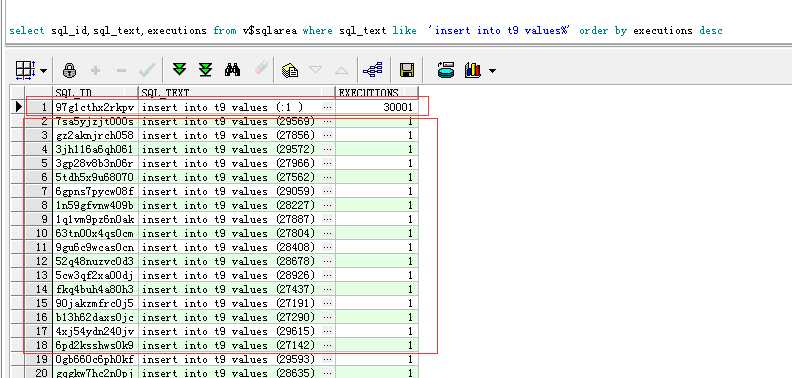
Task: Toggle the padlock edit-data icon
Action: pos(69,70)
